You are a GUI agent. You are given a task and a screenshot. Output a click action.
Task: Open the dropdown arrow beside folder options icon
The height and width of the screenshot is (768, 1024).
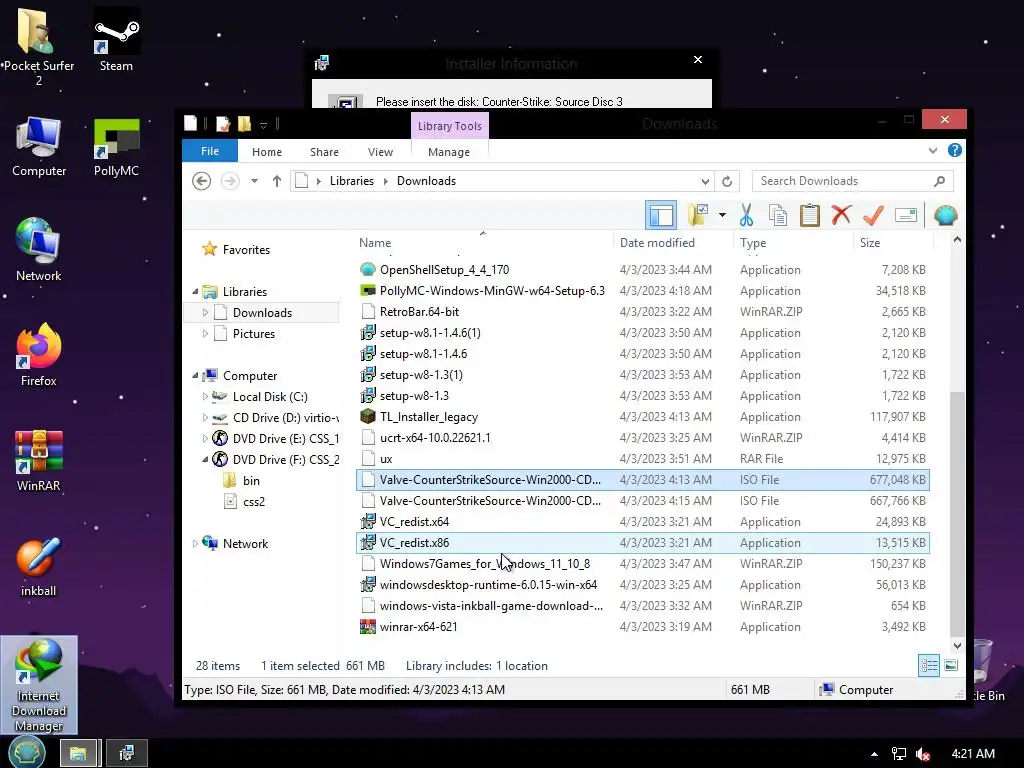click(x=722, y=215)
